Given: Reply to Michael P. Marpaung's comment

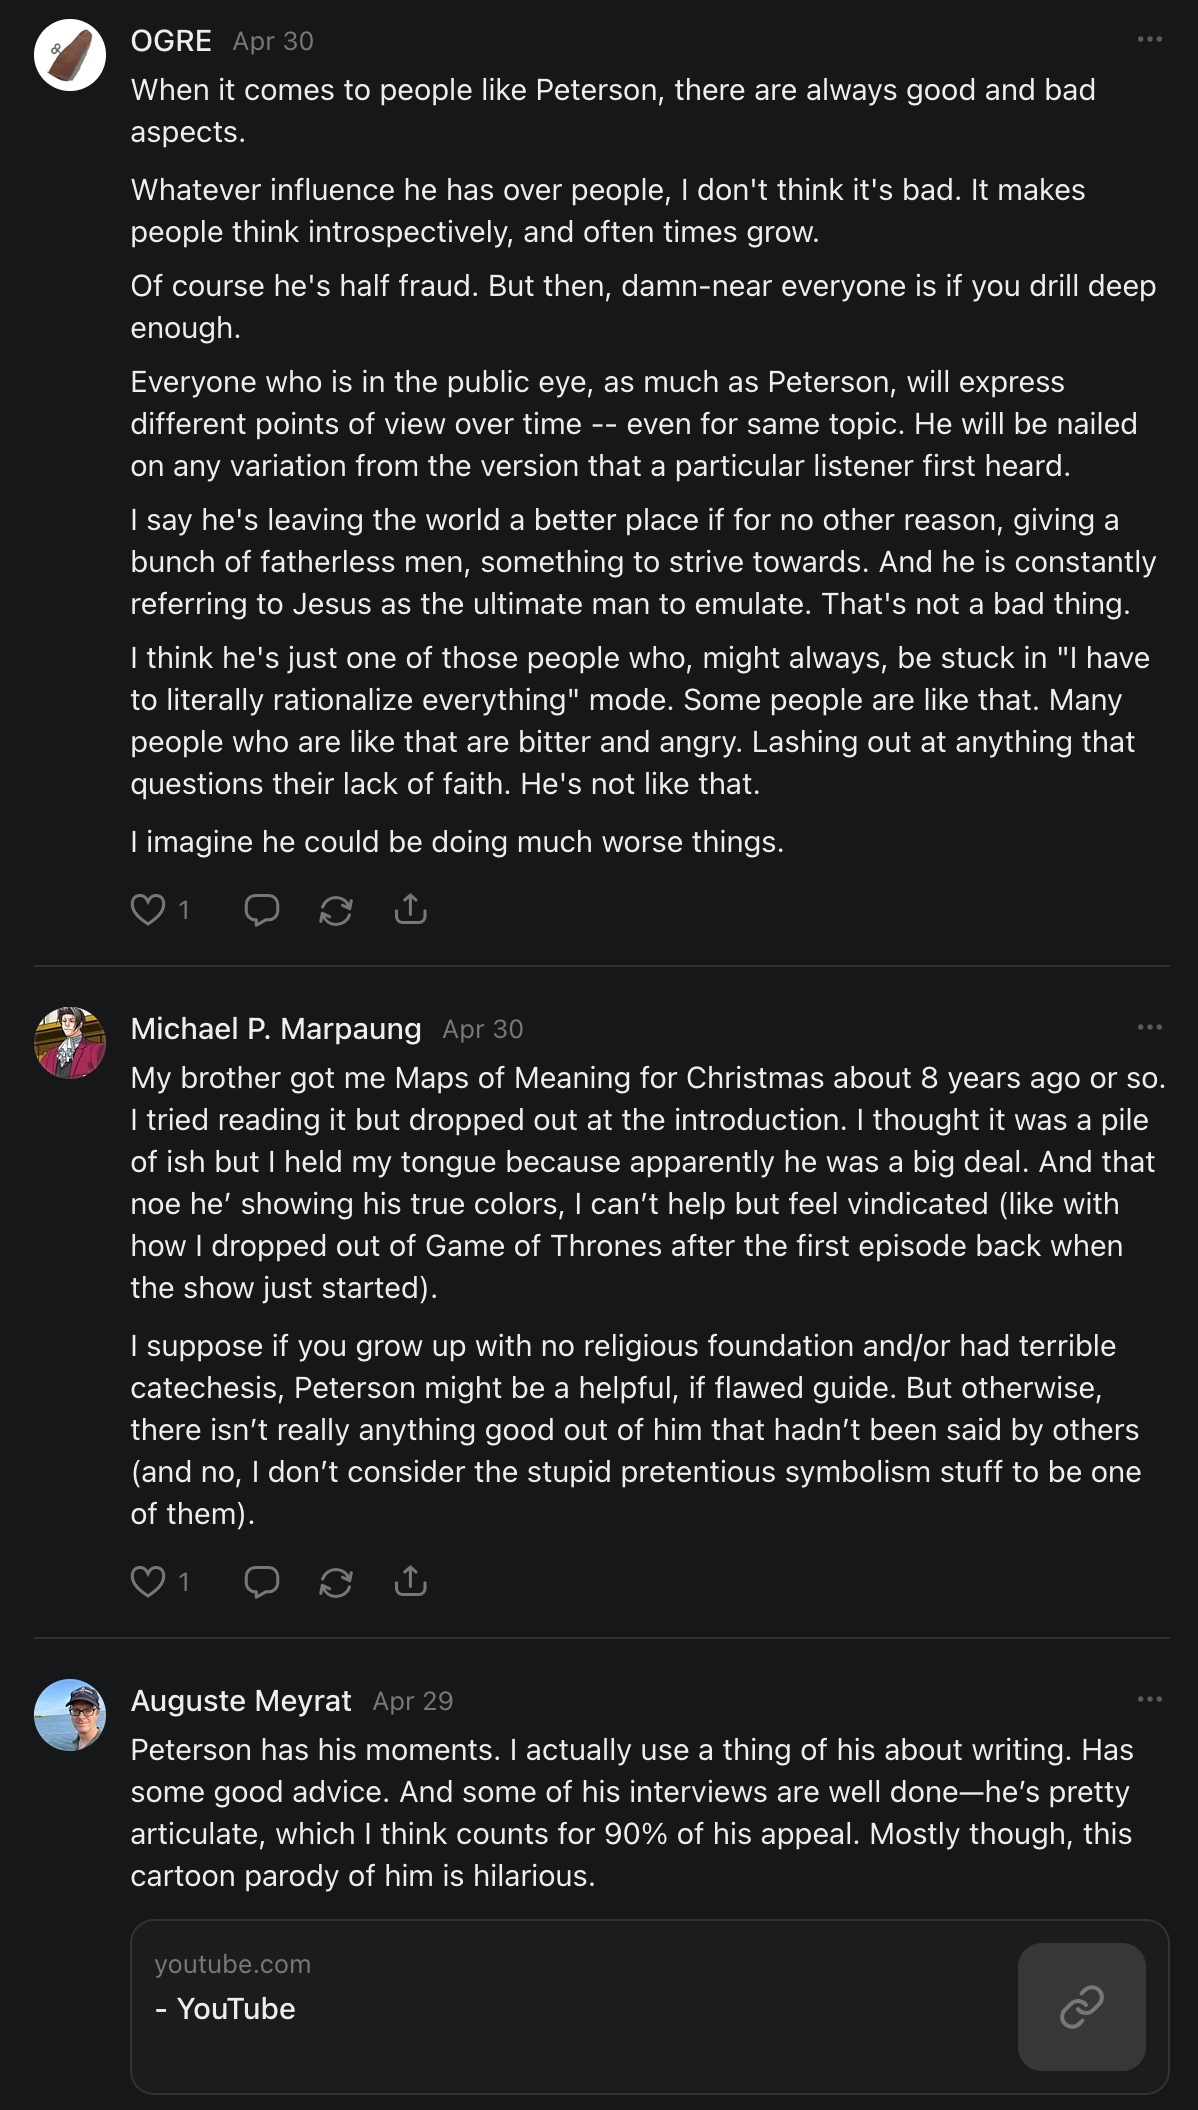Looking at the screenshot, I should tap(262, 1581).
